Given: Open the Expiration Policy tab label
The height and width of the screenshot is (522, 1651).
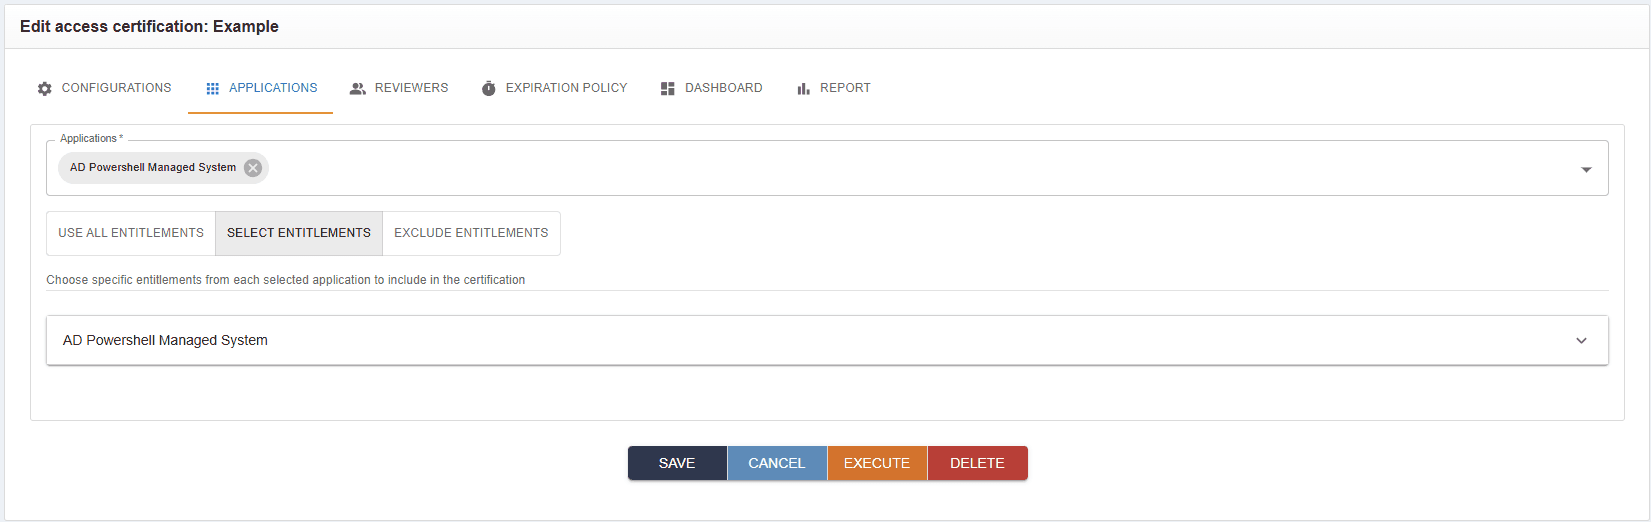Looking at the screenshot, I should coord(566,88).
